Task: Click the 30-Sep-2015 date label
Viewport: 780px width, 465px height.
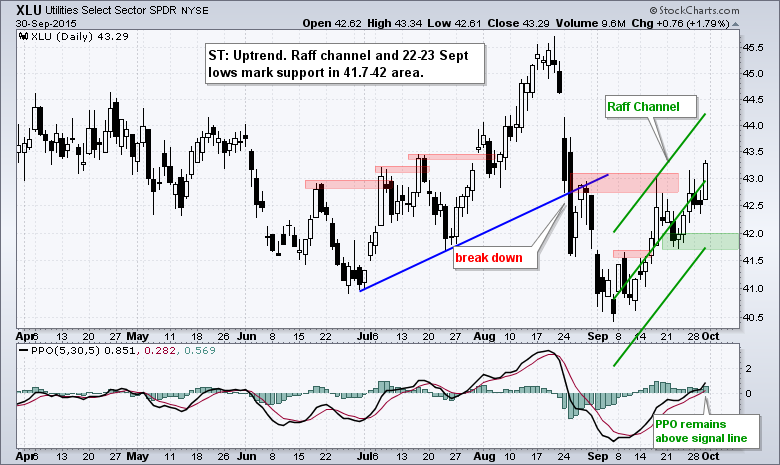Action: pyautogui.click(x=46, y=23)
